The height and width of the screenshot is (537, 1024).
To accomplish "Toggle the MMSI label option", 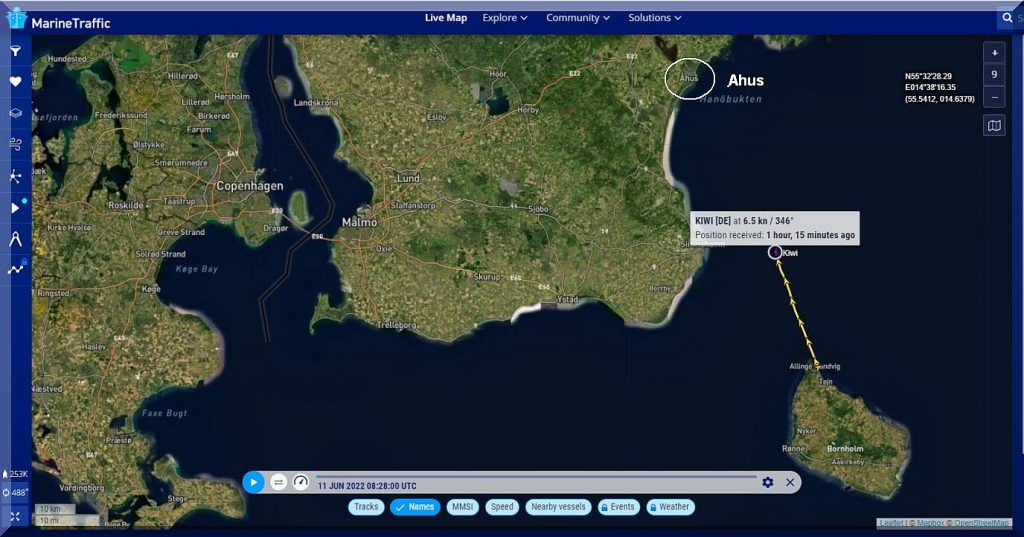I will point(462,507).
